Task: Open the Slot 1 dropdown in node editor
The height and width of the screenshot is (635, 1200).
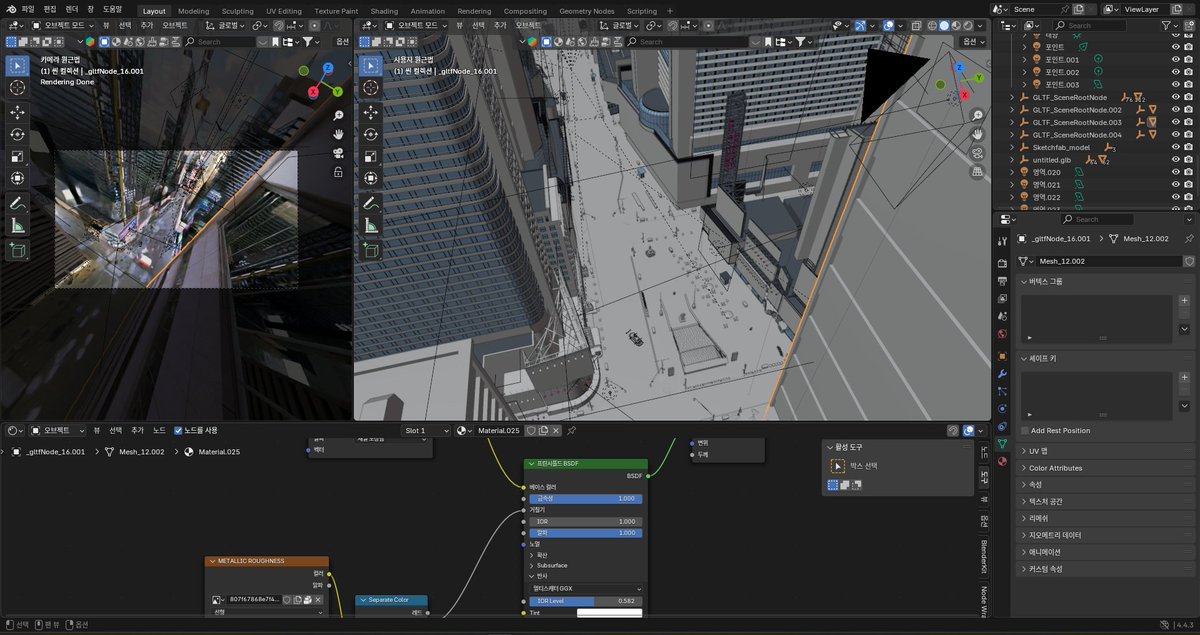Action: click(x=426, y=430)
